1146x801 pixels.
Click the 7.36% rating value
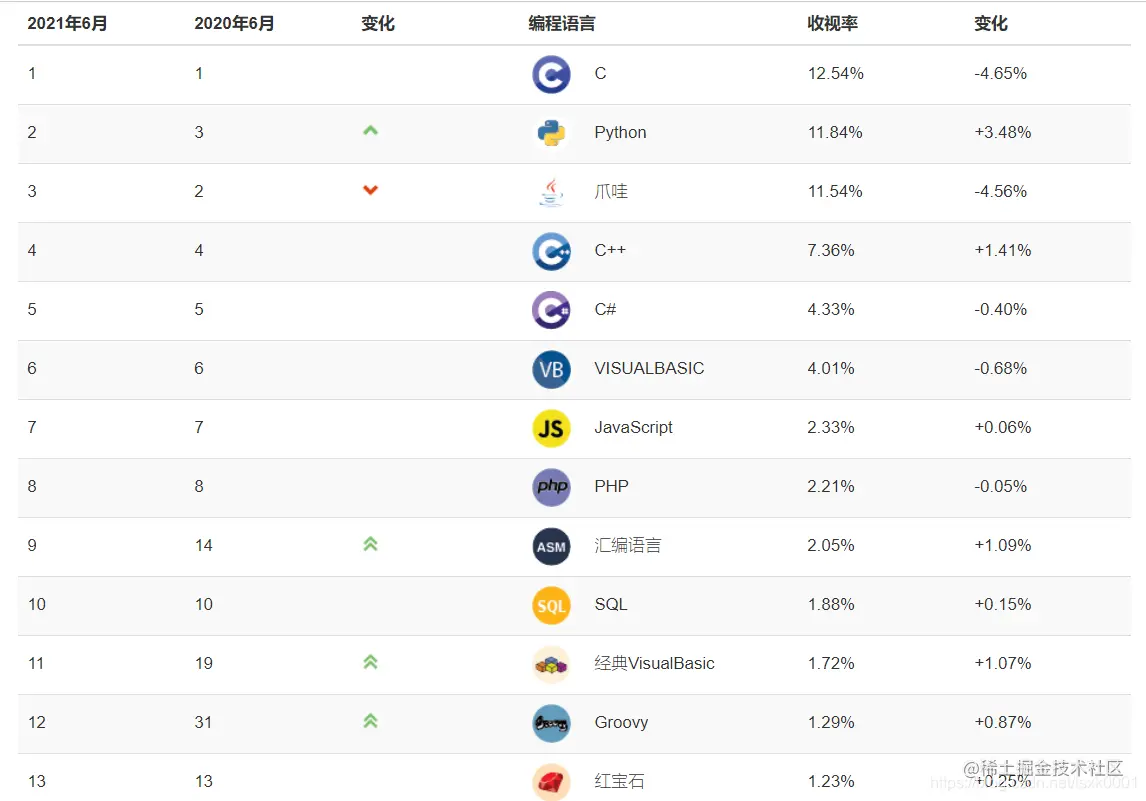point(830,251)
